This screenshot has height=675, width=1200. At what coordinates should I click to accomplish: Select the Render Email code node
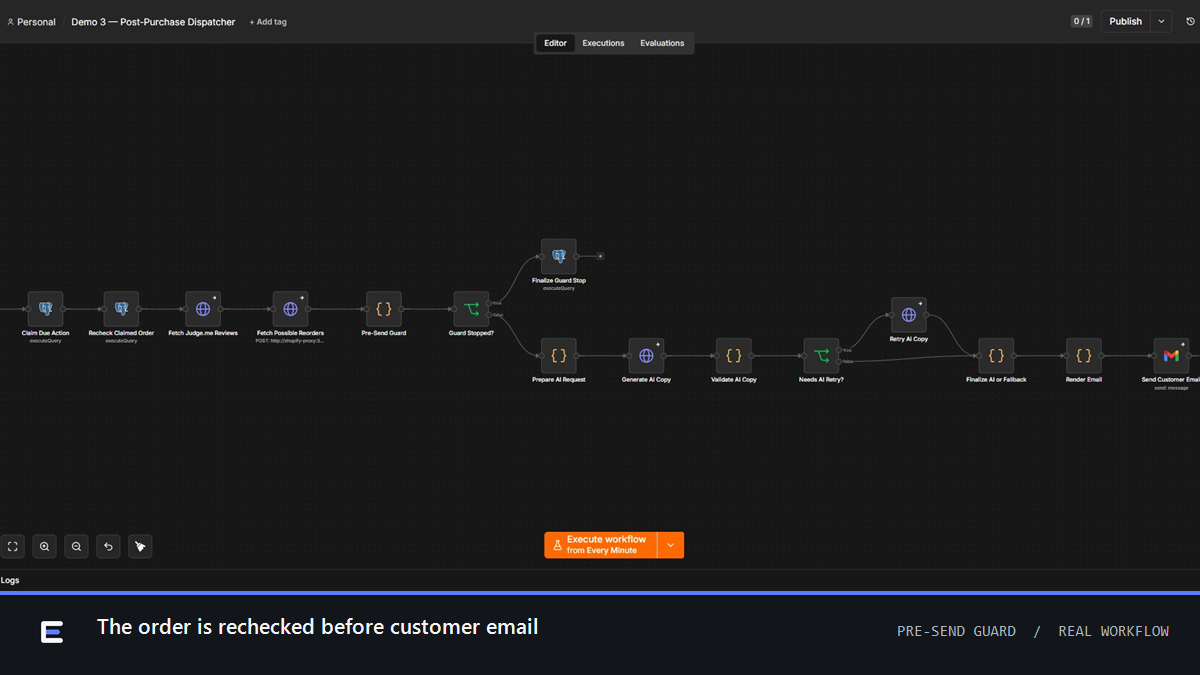(1084, 356)
